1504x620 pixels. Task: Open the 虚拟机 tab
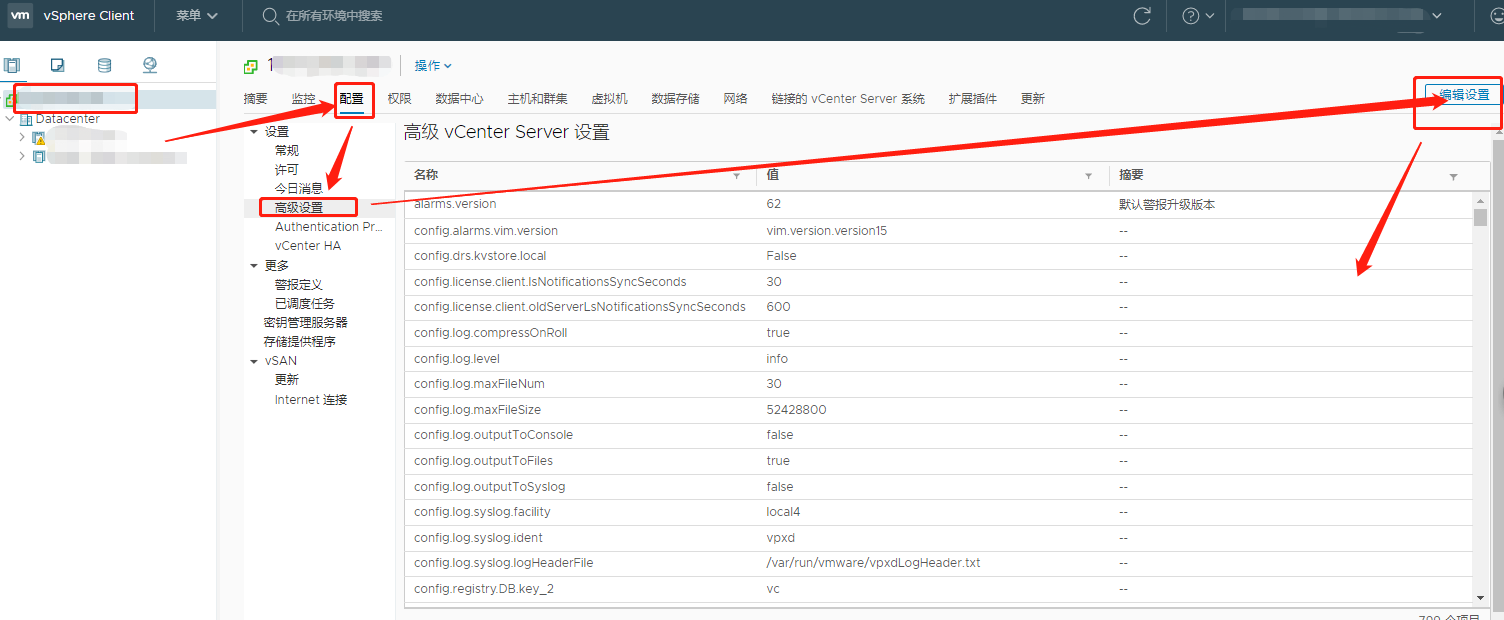tap(609, 99)
